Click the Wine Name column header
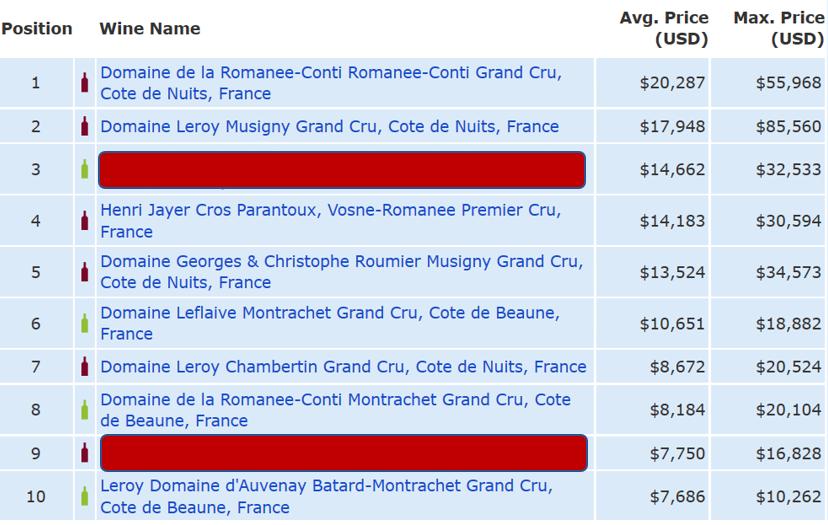 pos(150,29)
